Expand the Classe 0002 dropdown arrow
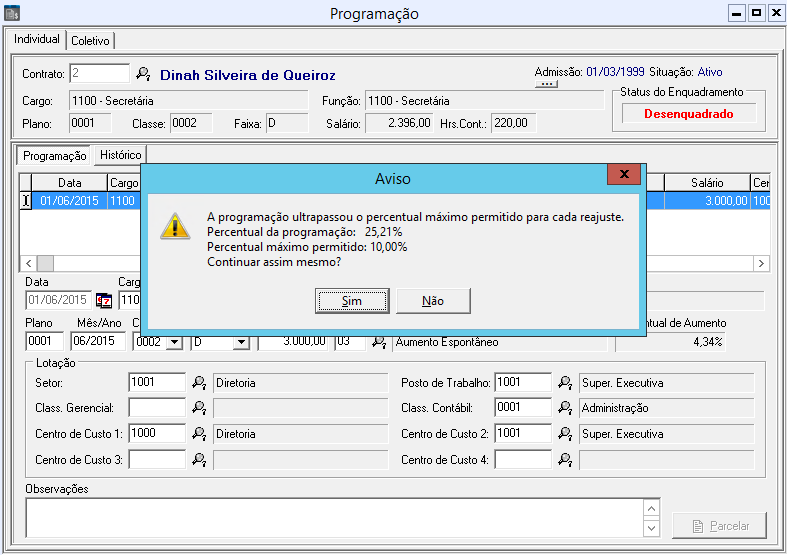This screenshot has width=787, height=555. point(174,342)
